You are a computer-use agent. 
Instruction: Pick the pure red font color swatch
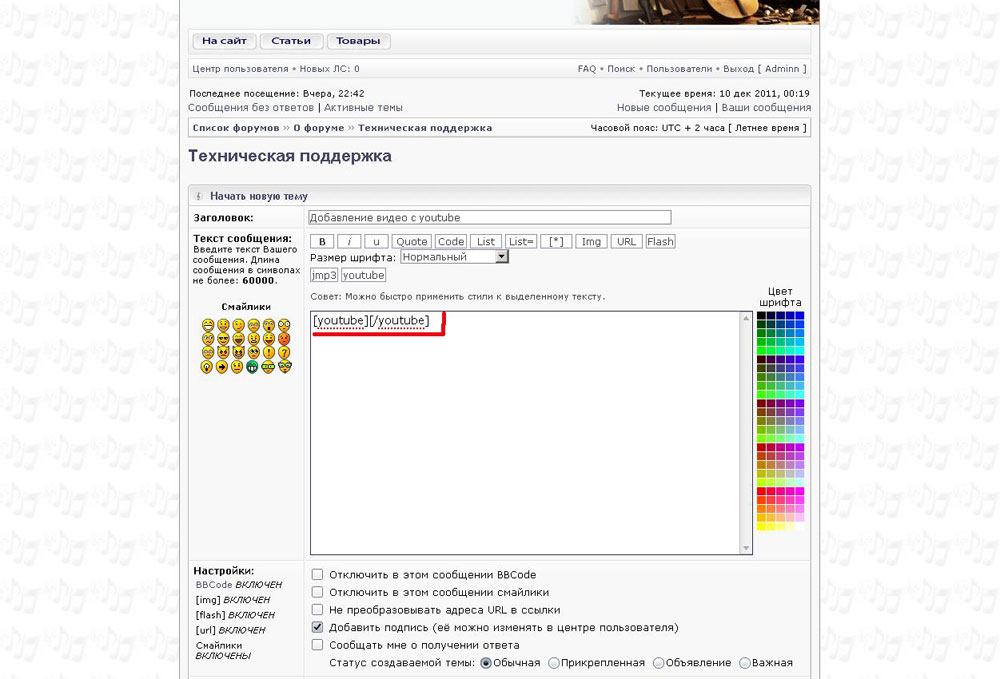point(761,491)
